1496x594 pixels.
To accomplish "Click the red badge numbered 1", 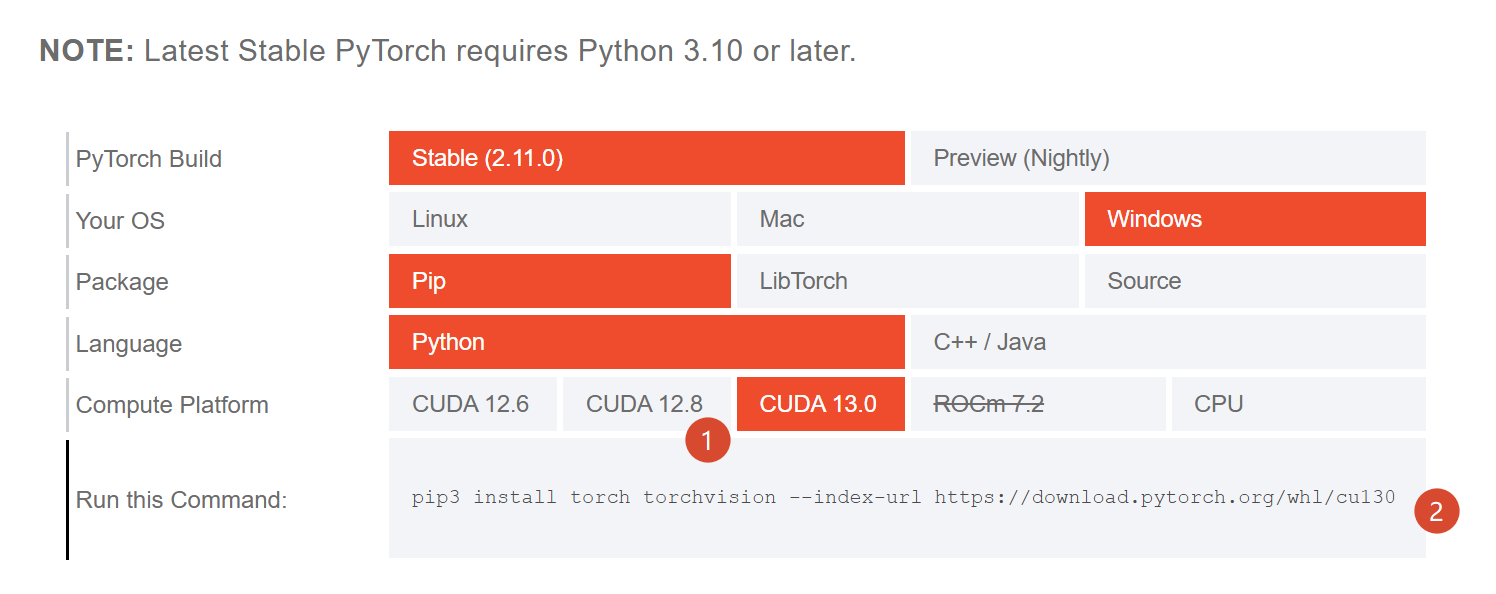I will pyautogui.click(x=708, y=441).
